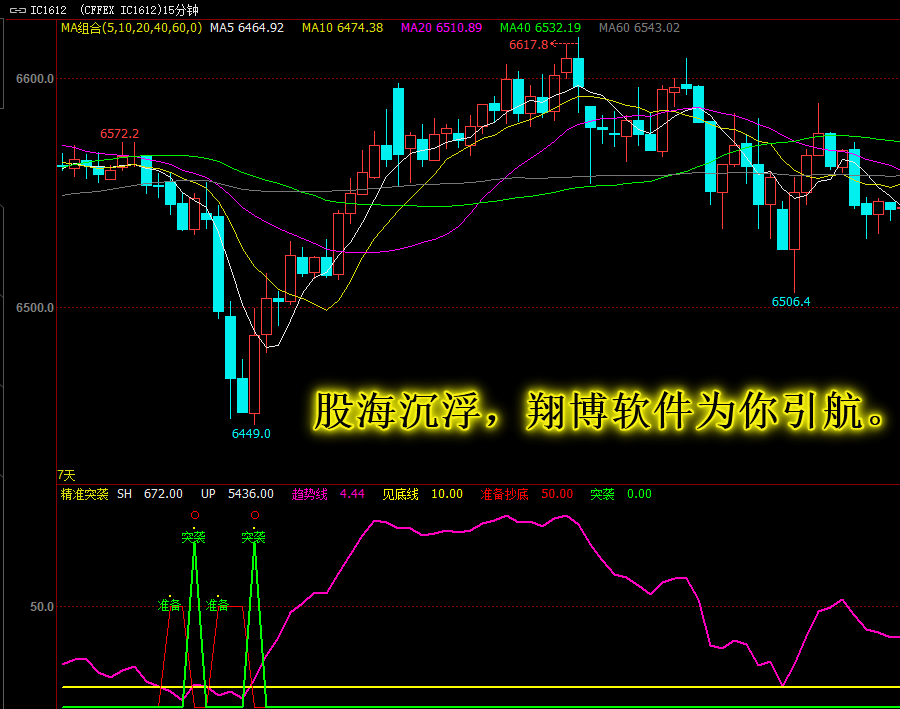Click the 6617.8 high price label
Image resolution: width=900 pixels, height=709 pixels.
(528, 45)
